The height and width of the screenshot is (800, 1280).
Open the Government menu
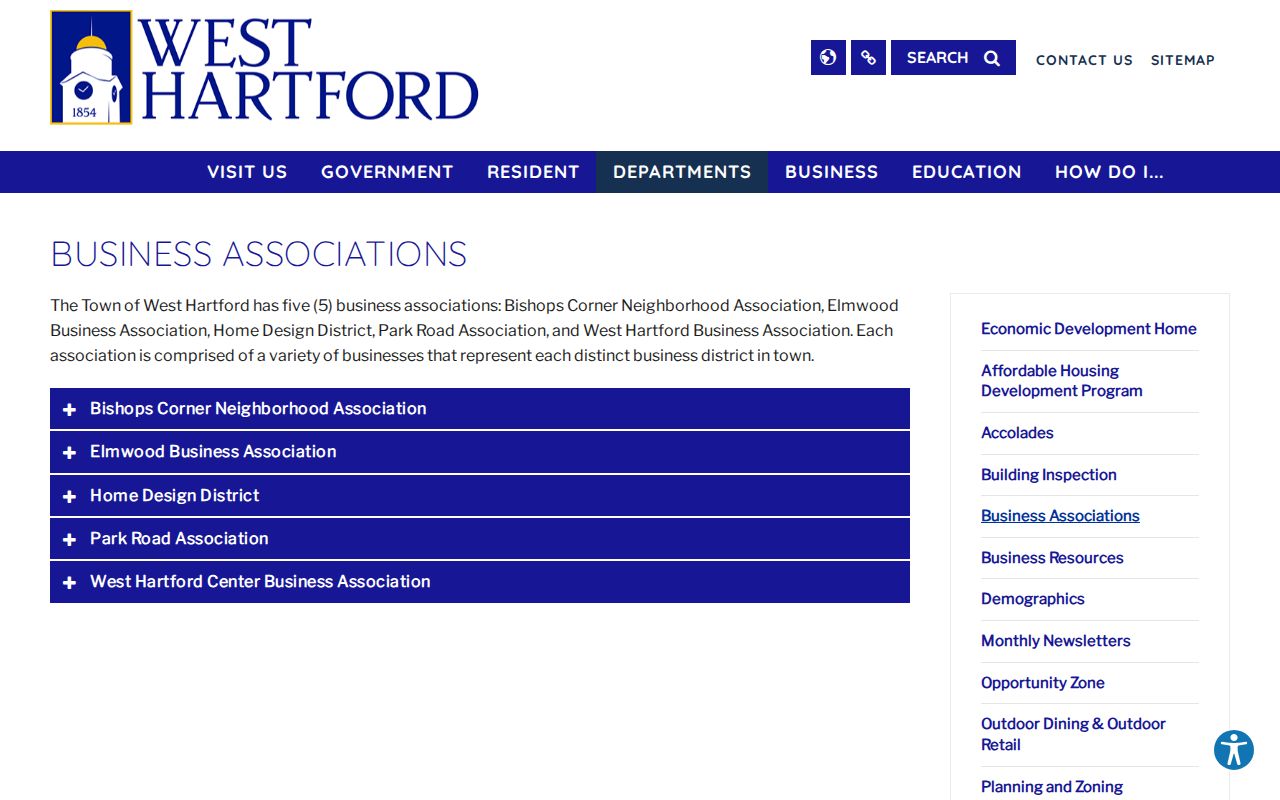pos(387,172)
